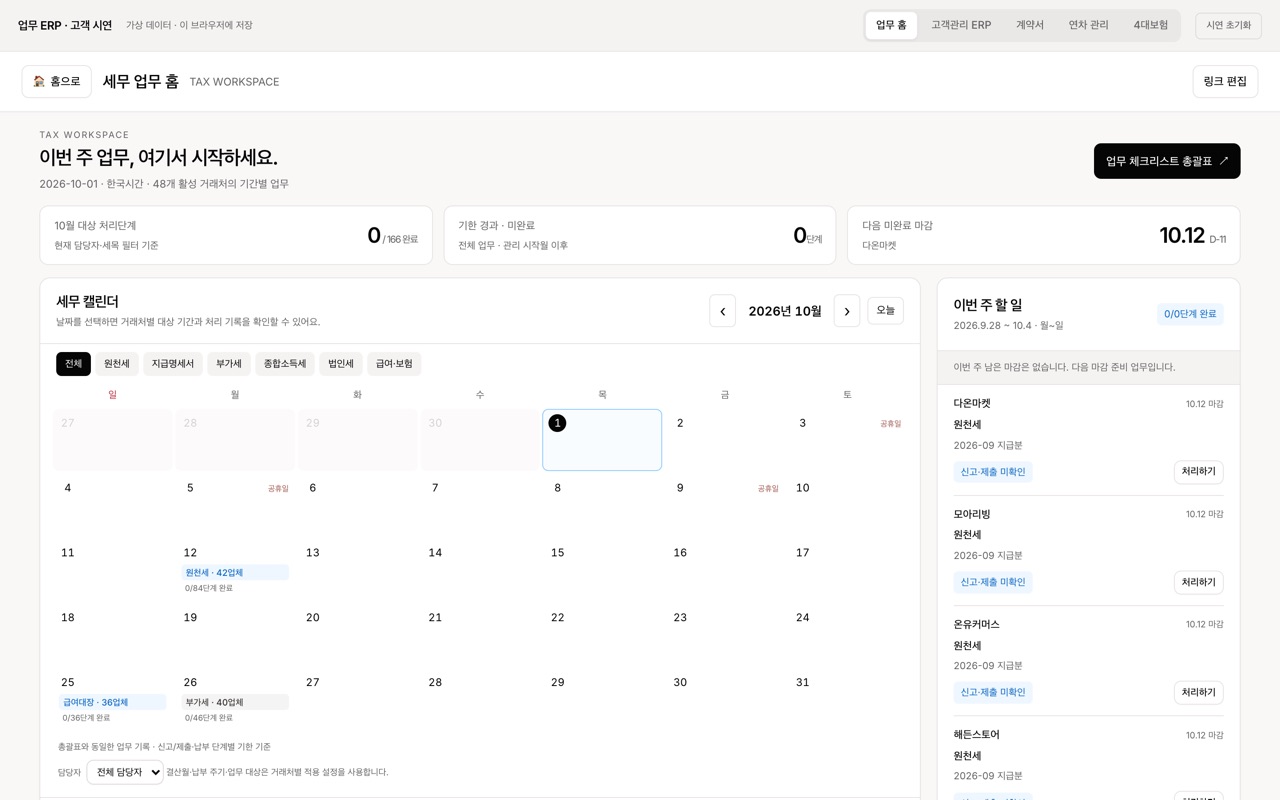Click 처리하기 for 다온마켓
Screen dimensions: 1280x800
point(1199,472)
